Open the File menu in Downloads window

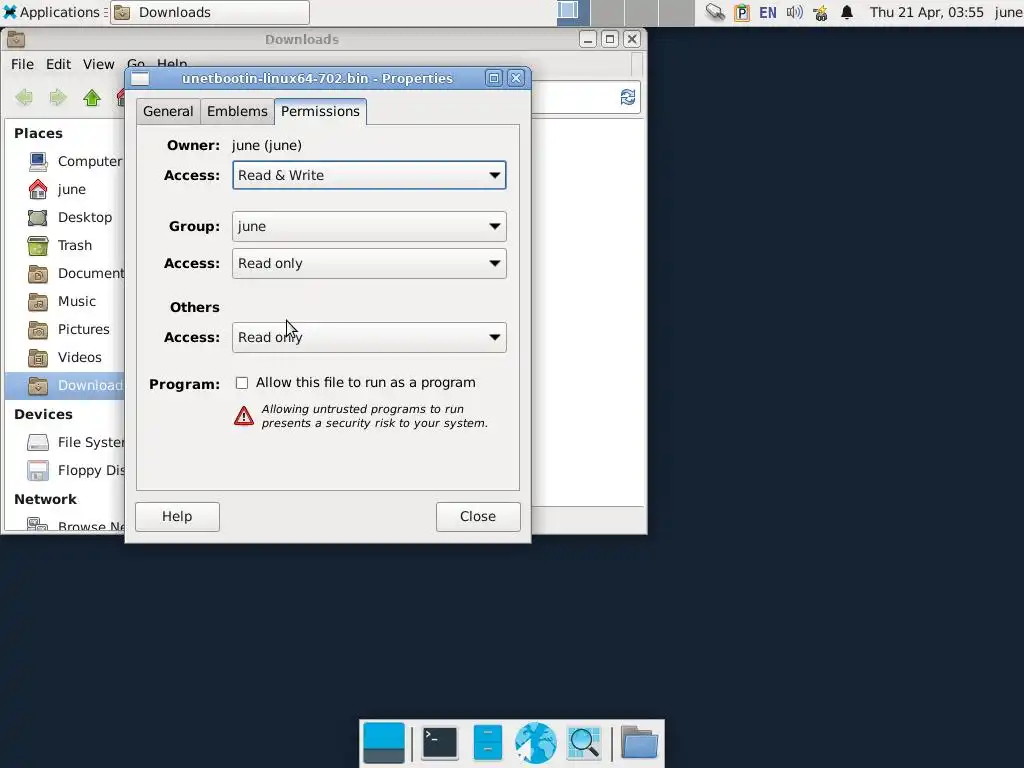tap(22, 64)
